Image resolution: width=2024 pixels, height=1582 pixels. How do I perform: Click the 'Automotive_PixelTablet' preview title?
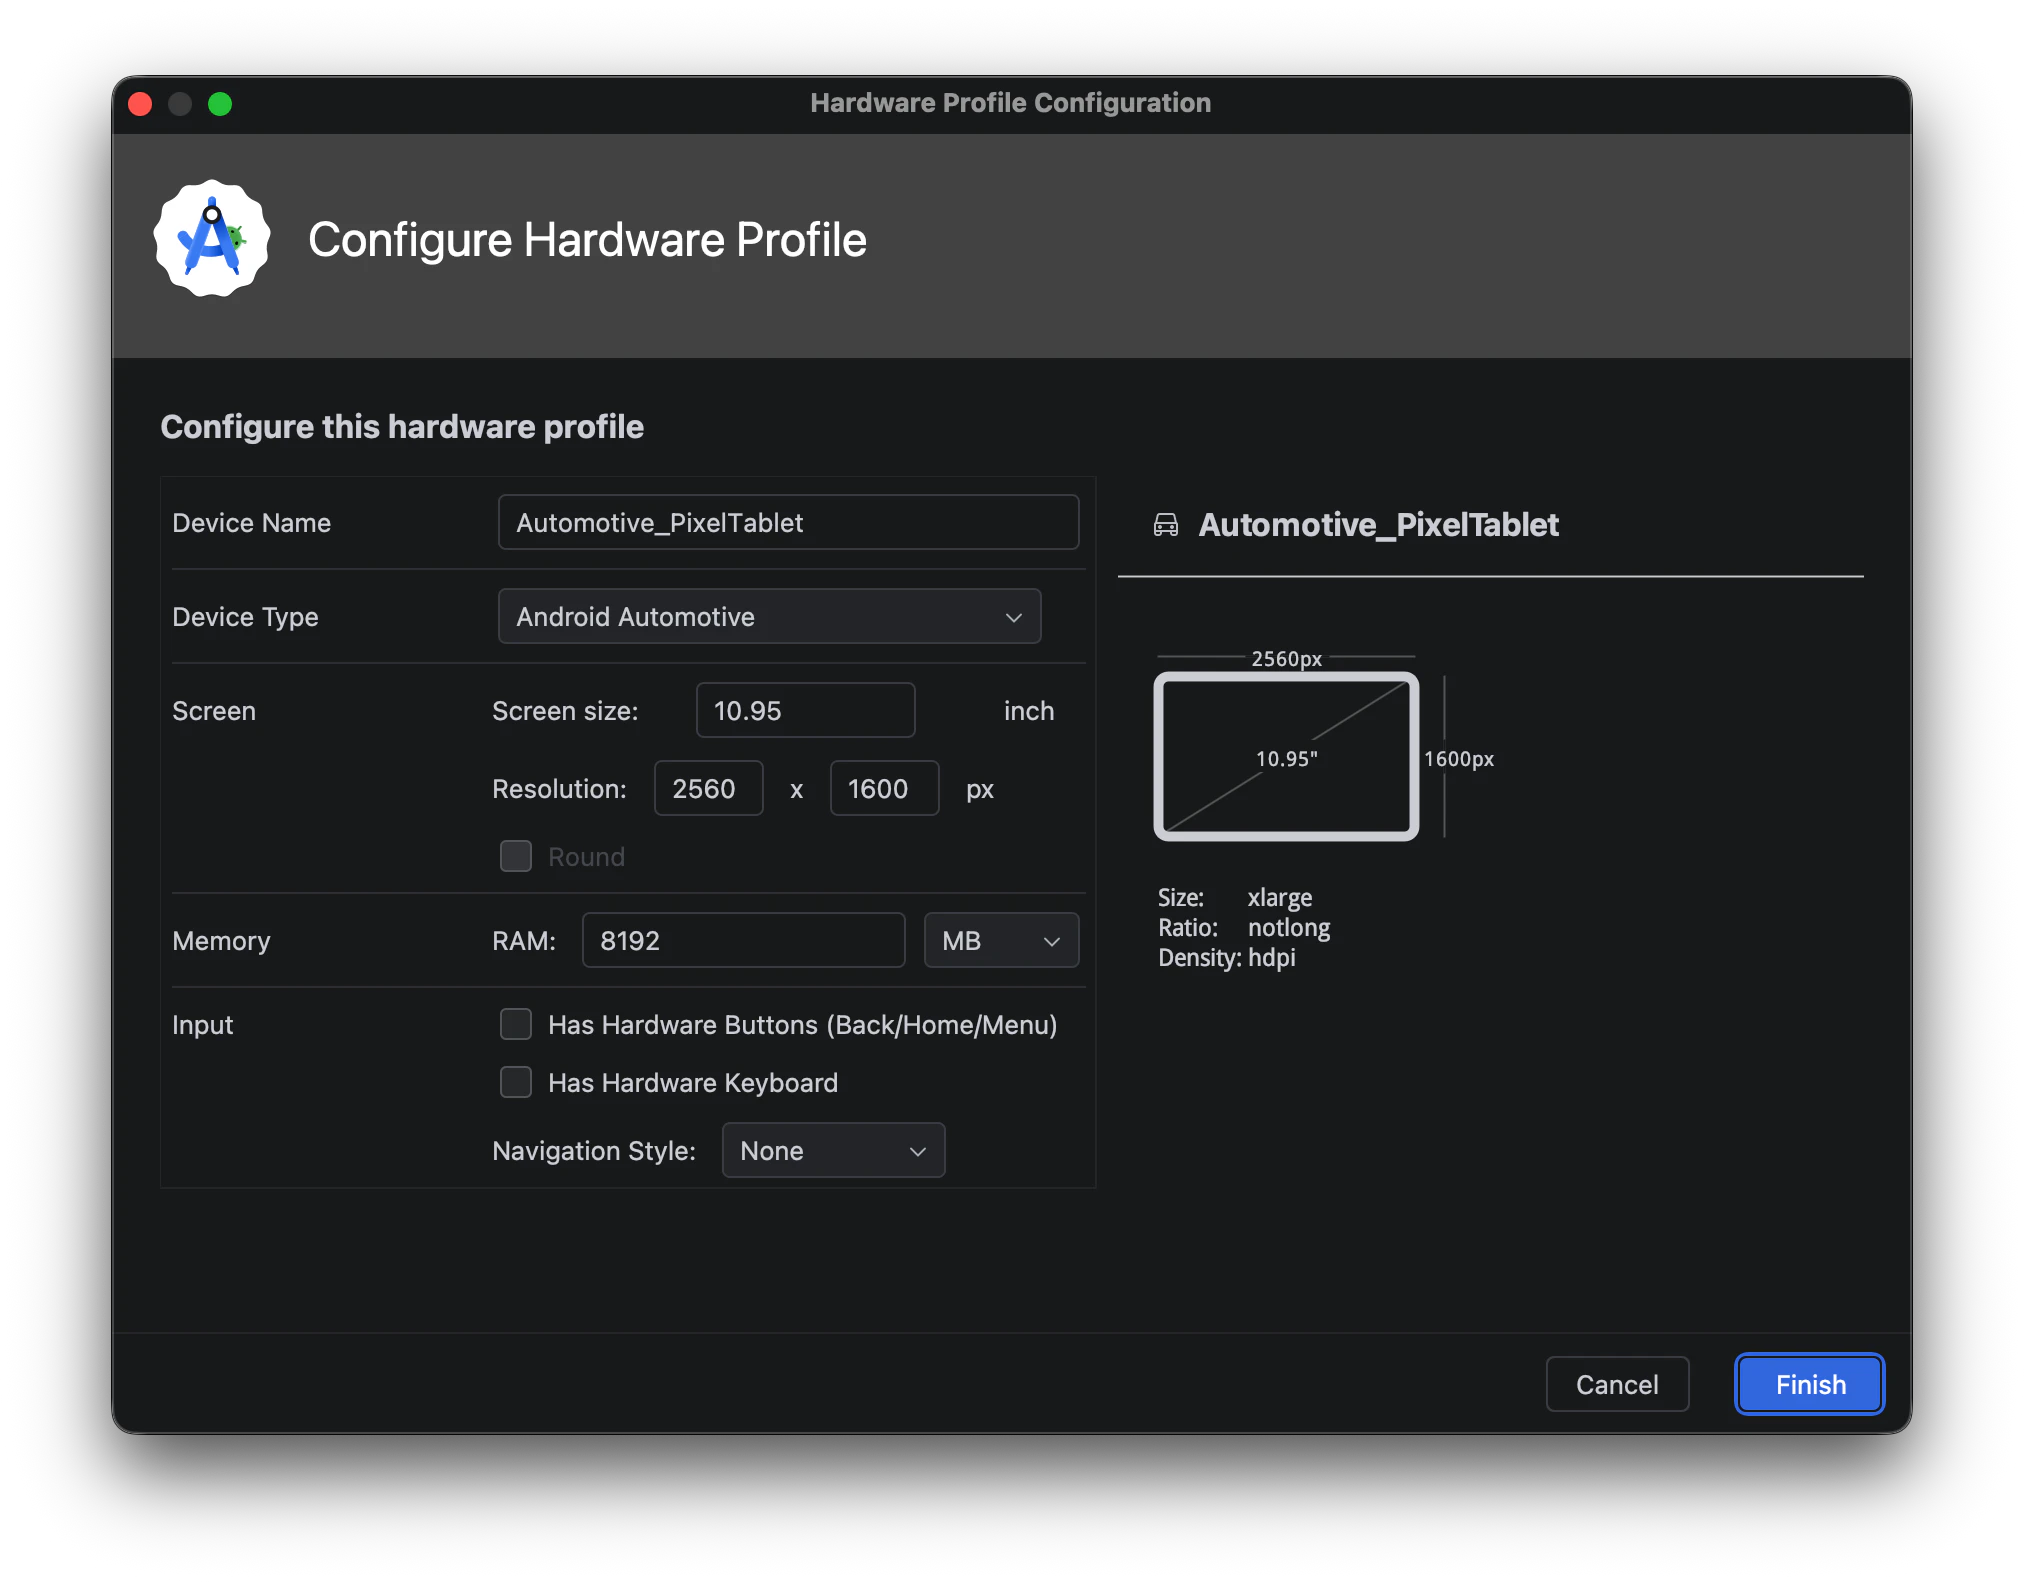pos(1378,525)
